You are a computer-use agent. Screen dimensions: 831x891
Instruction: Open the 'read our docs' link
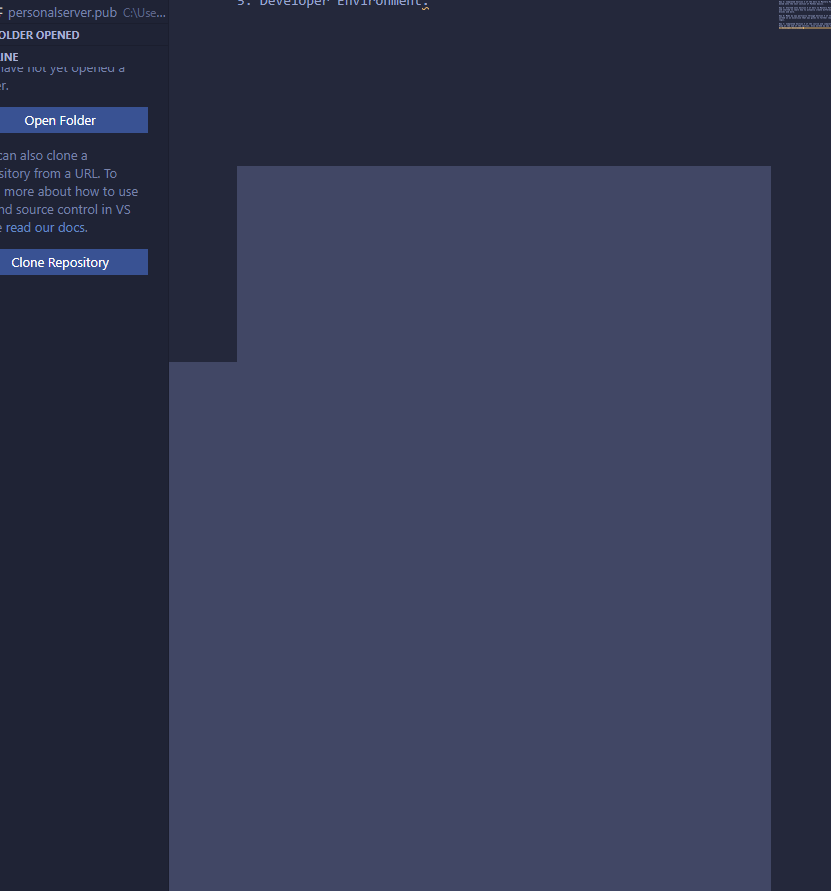click(47, 228)
